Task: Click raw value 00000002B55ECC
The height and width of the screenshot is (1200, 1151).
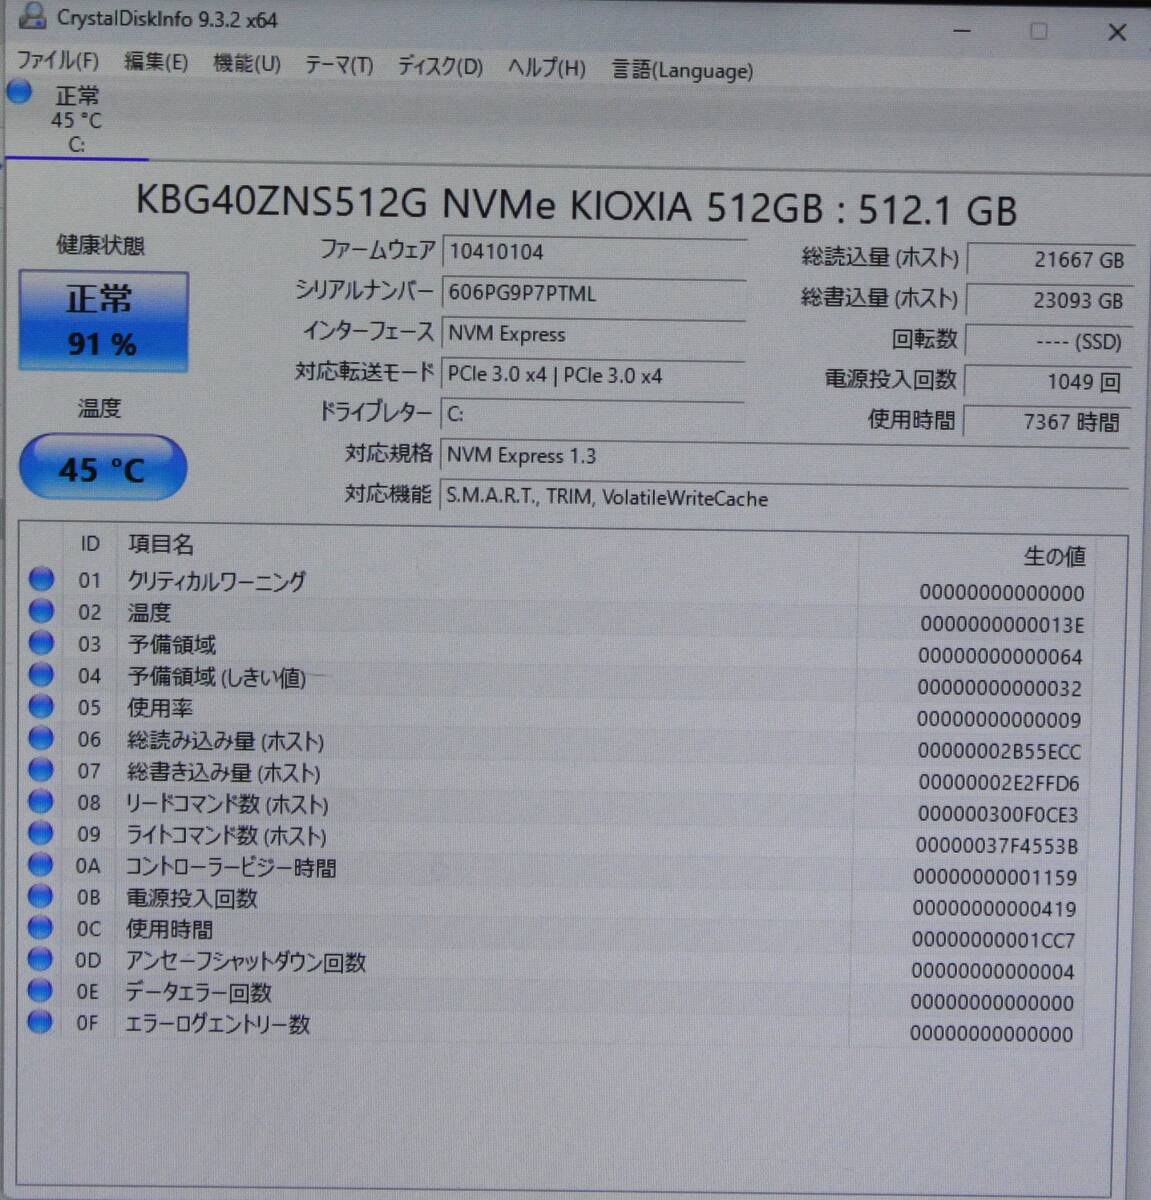Action: click(x=1000, y=751)
